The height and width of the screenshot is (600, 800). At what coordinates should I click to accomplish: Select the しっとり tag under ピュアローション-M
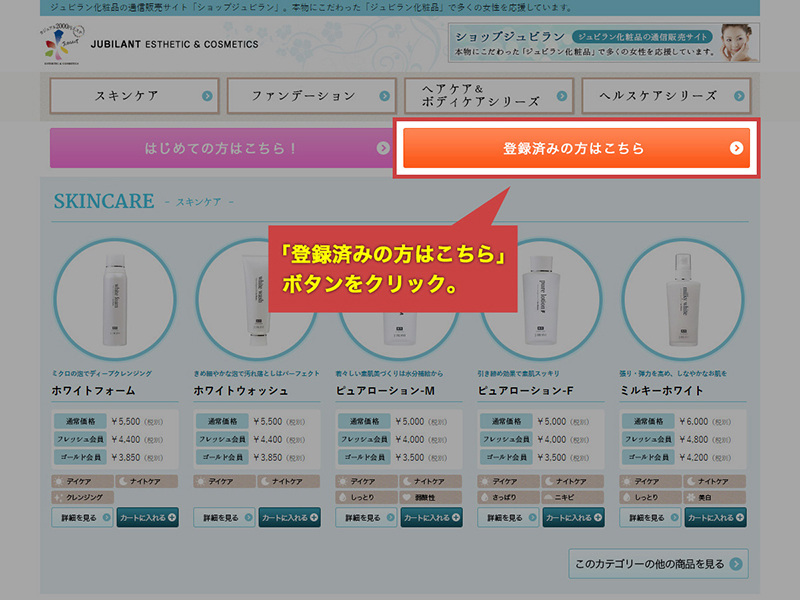click(x=366, y=497)
